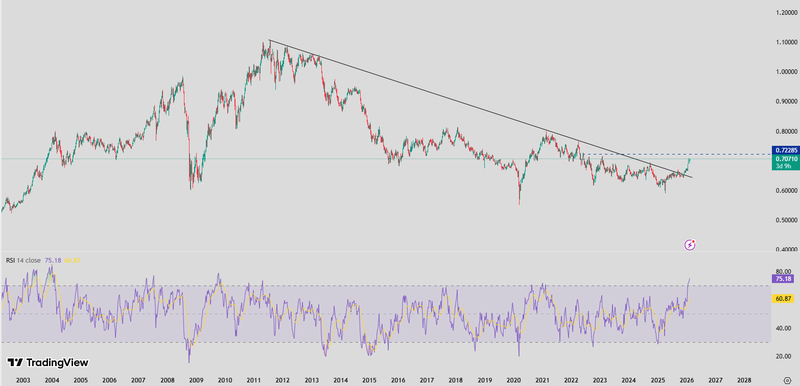Click the 2012 label on time axis
800x386 pixels.
point(282,380)
